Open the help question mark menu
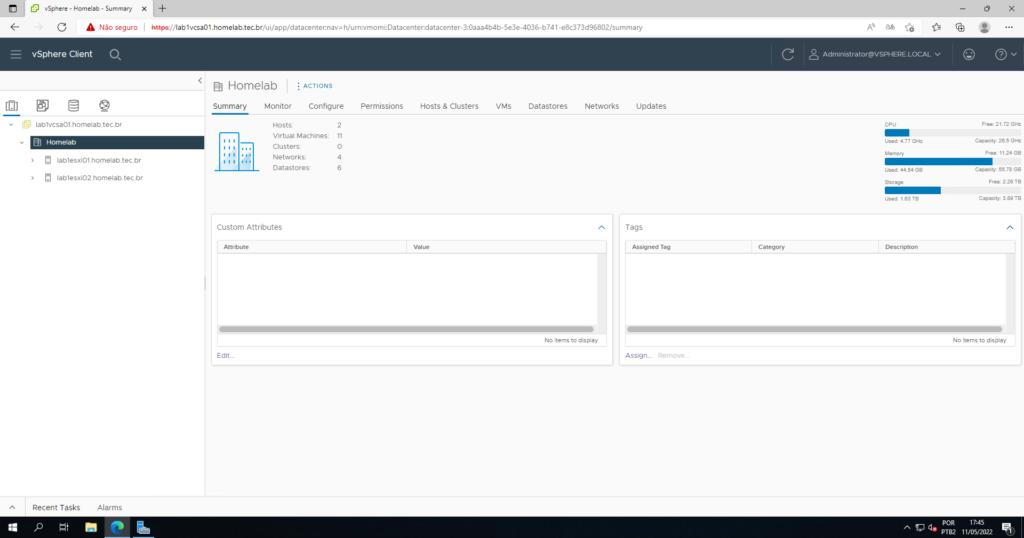Screen dimensions: 1024x538 tap(1005, 54)
